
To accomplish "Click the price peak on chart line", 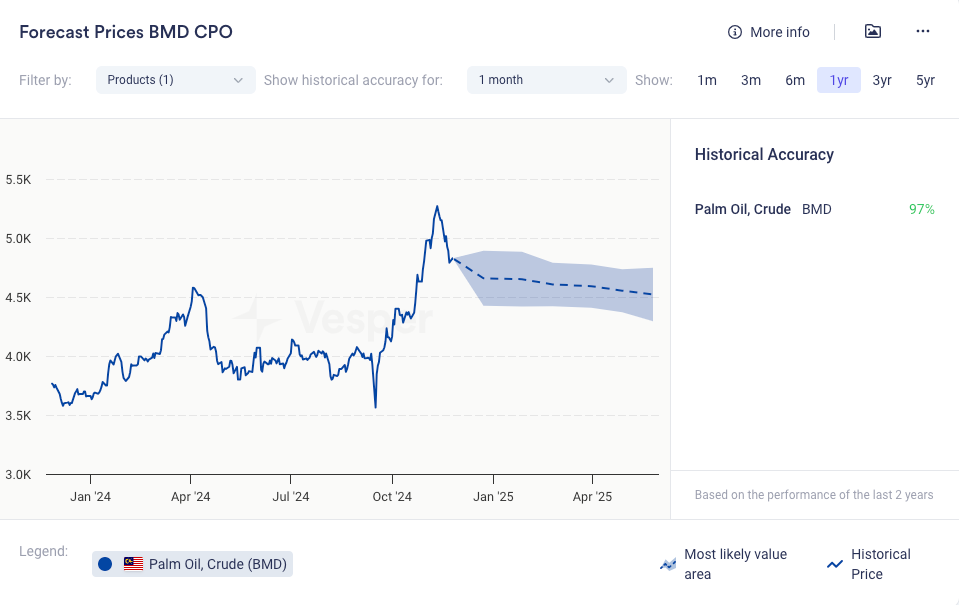I will coord(437,207).
